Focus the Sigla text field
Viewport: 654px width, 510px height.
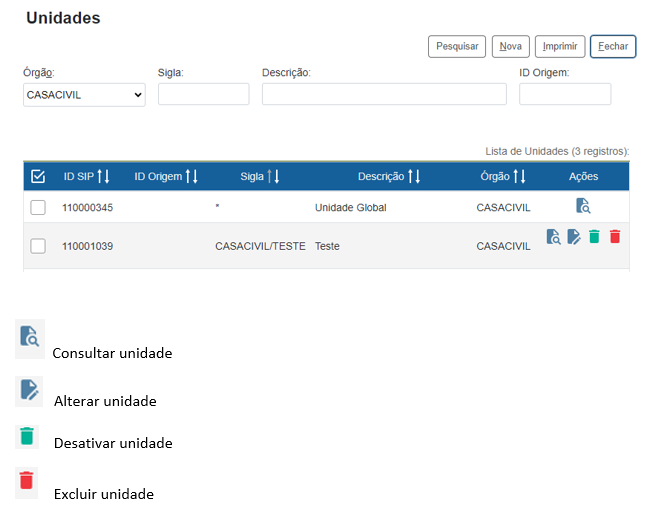tap(203, 95)
